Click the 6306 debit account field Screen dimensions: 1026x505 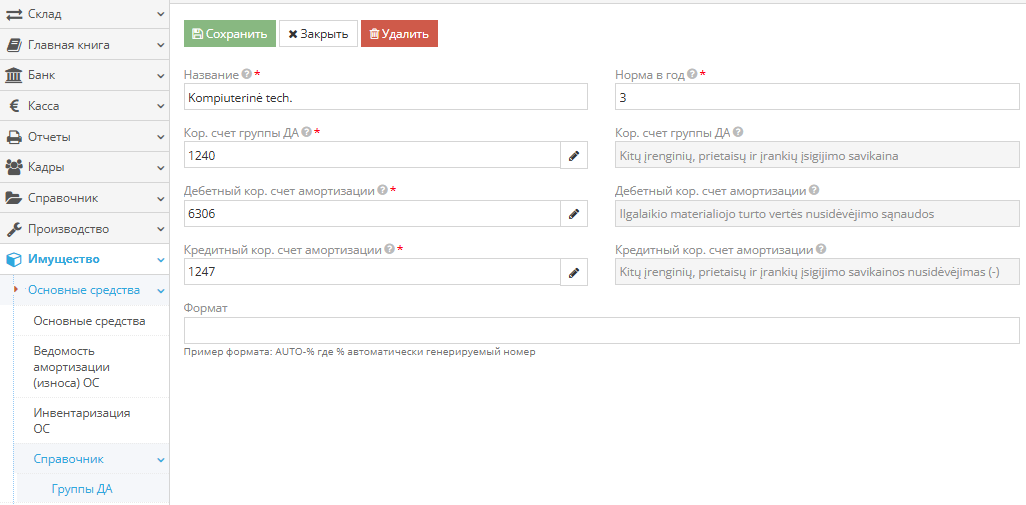click(x=372, y=213)
